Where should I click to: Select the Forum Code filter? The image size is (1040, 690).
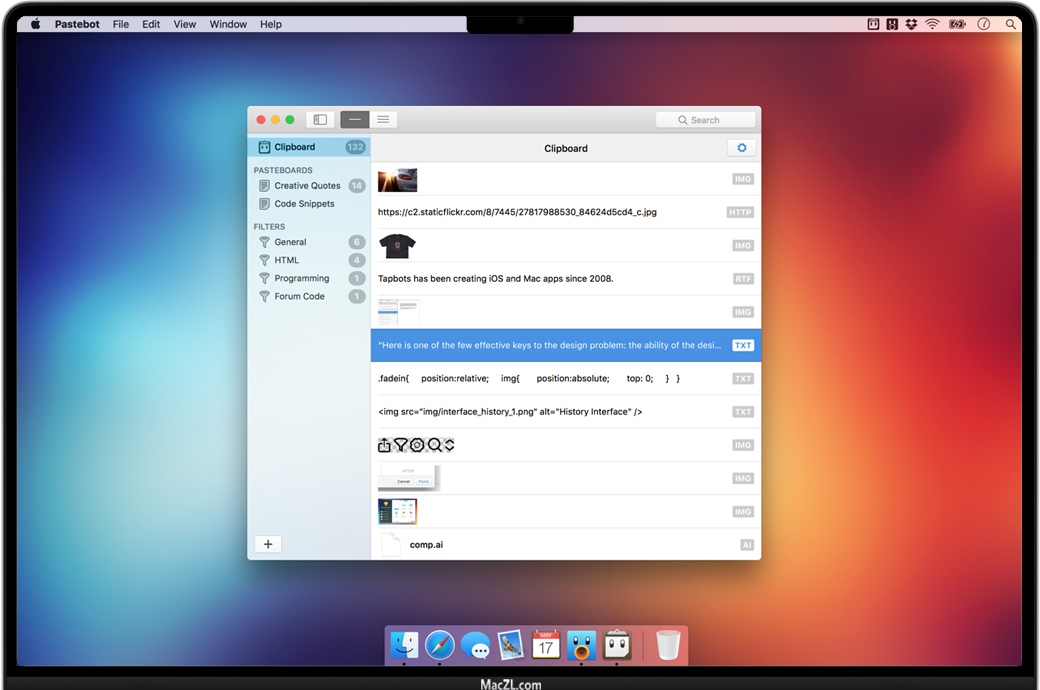point(299,297)
